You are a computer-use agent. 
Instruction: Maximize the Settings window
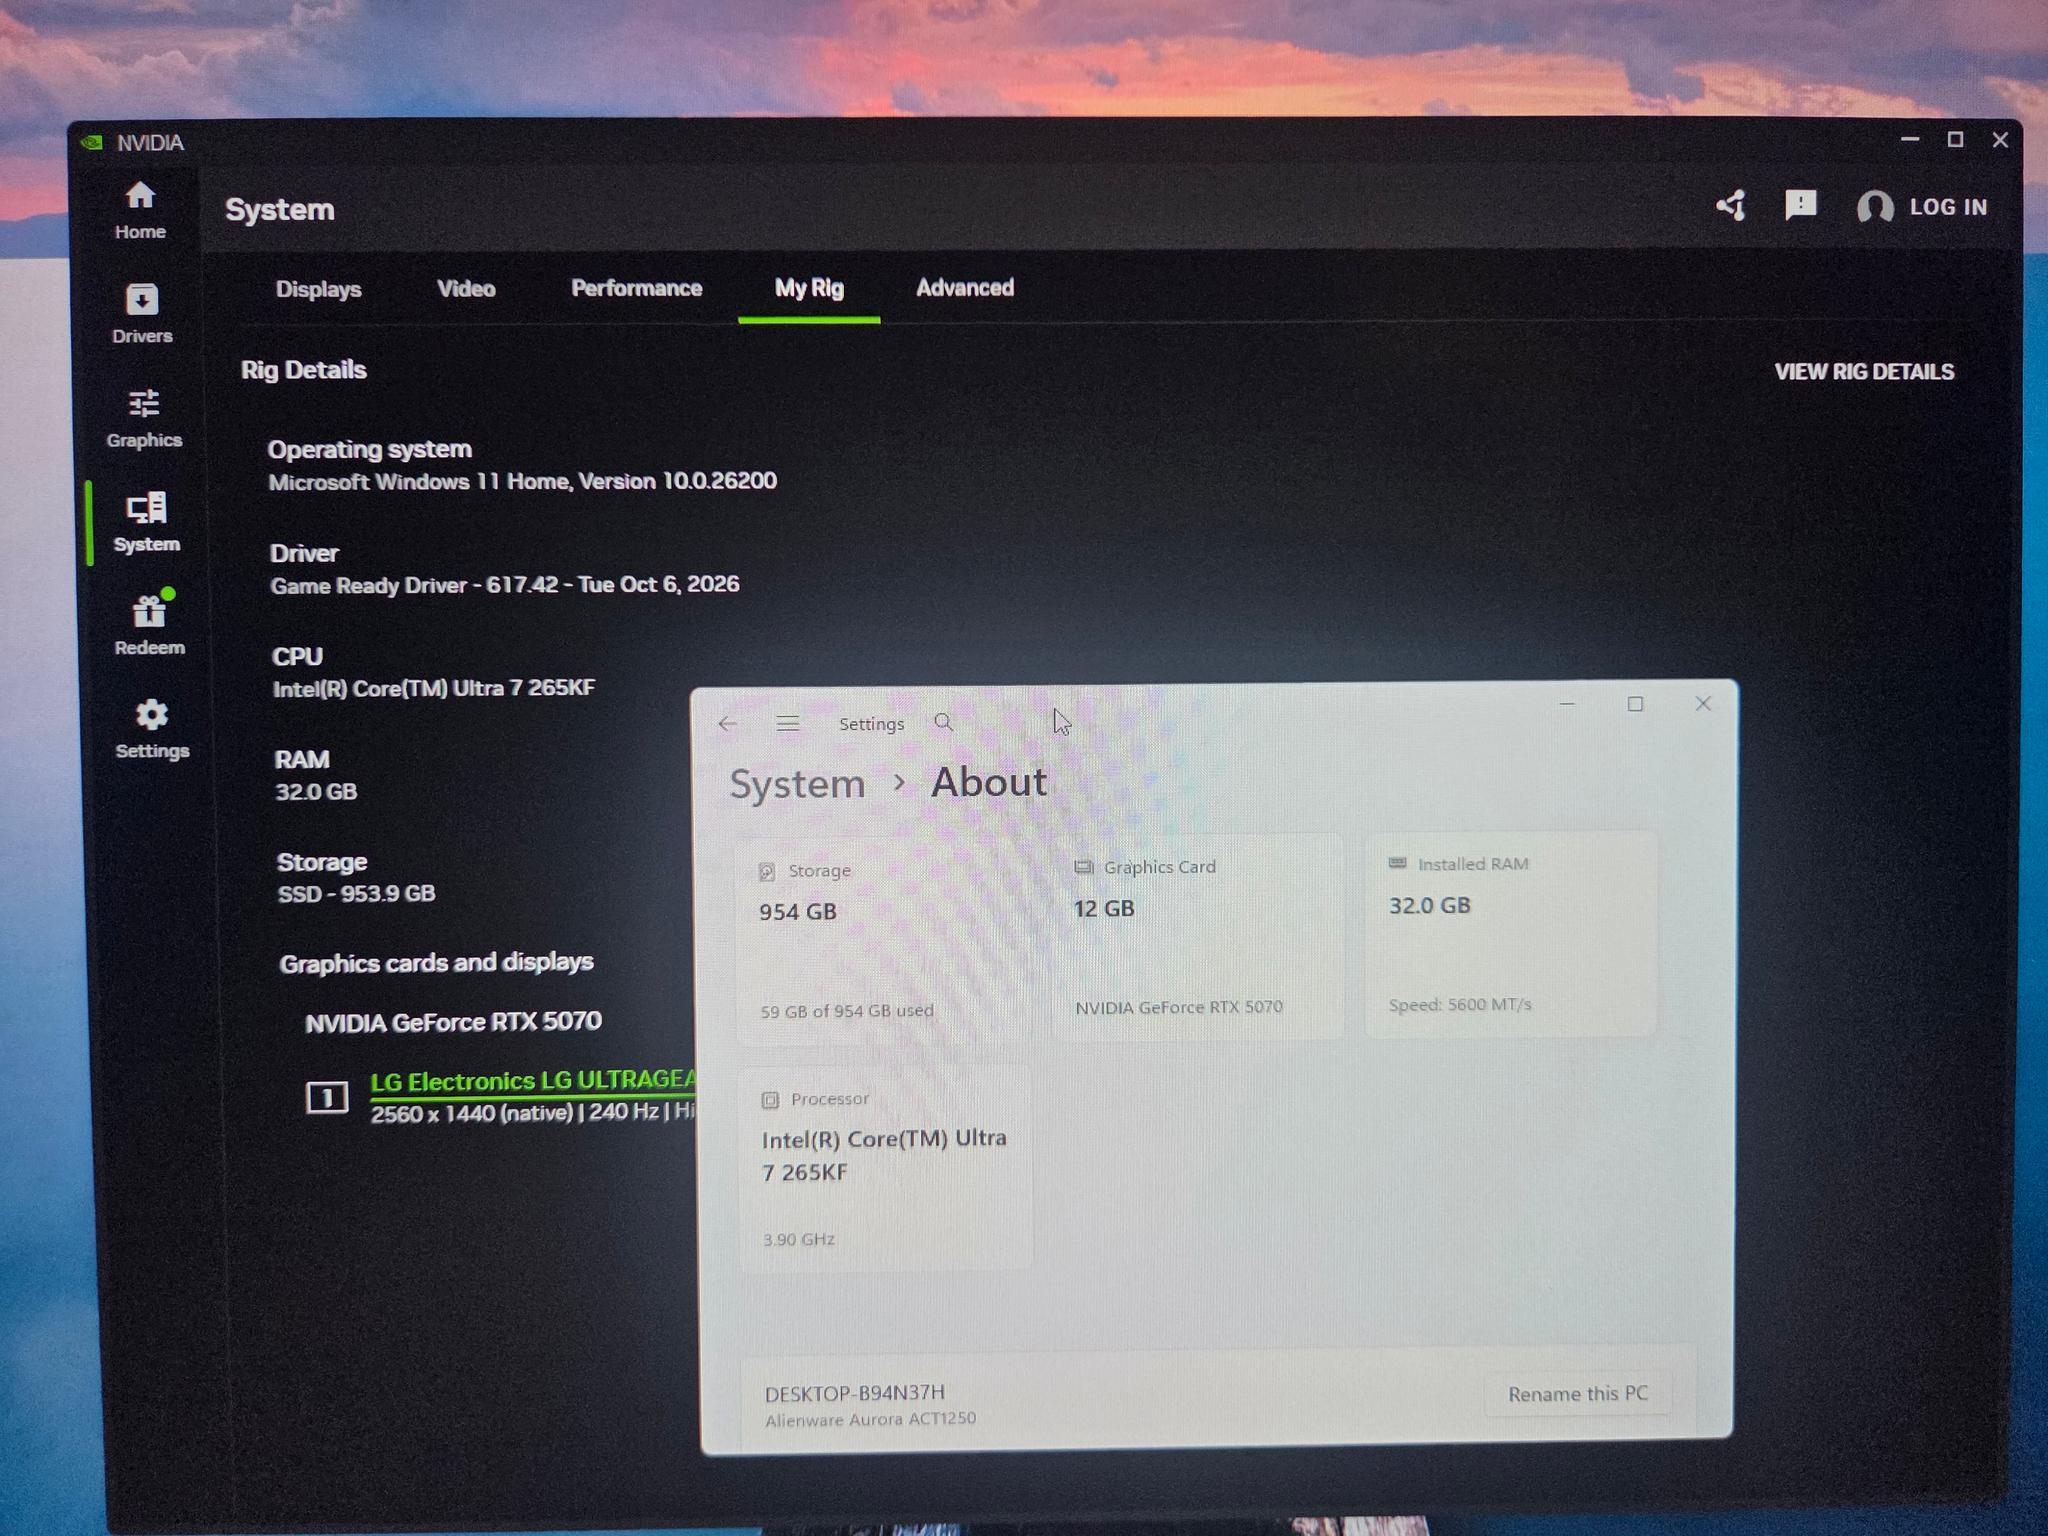coord(1635,704)
